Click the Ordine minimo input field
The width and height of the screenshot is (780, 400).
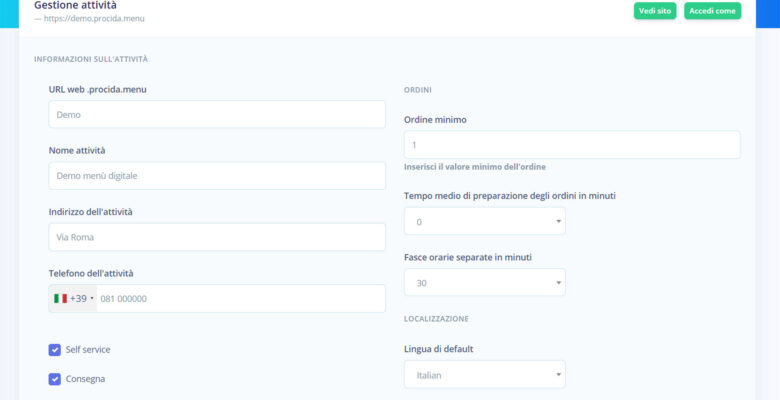572,145
